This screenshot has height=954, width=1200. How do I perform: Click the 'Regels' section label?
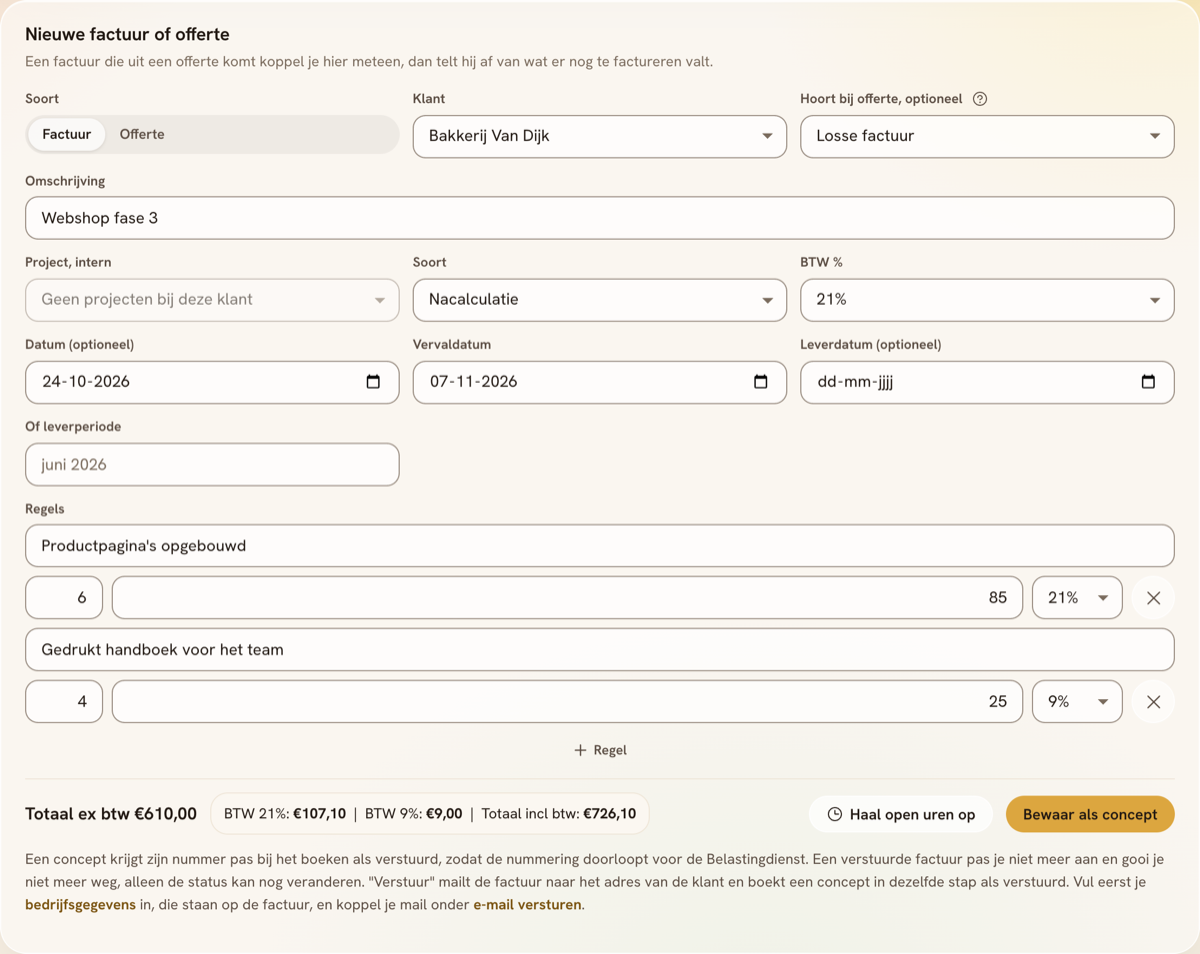[45, 509]
